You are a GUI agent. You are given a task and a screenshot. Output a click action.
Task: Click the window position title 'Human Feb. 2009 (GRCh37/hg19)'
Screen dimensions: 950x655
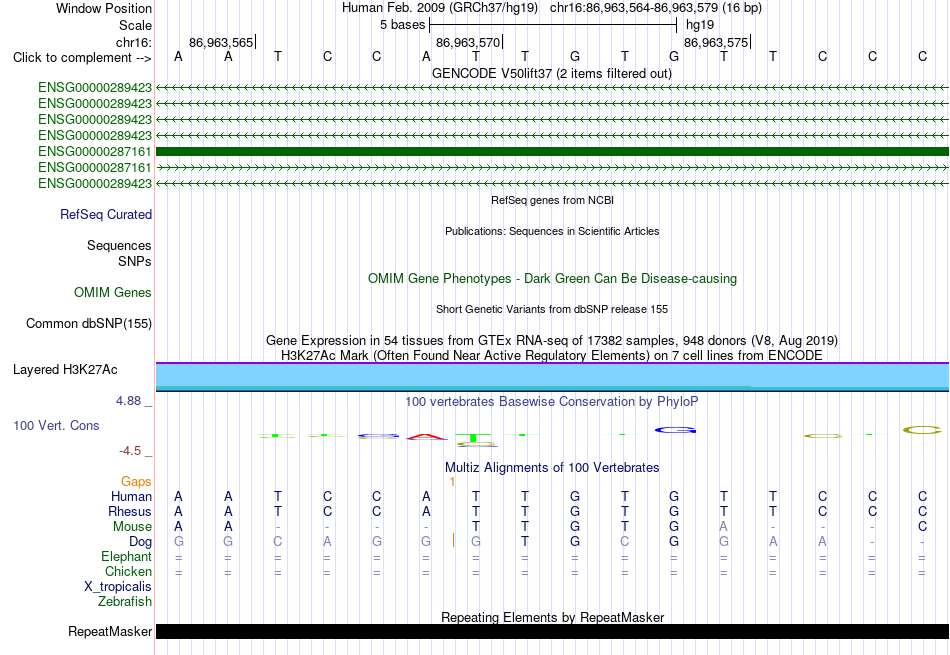click(440, 8)
